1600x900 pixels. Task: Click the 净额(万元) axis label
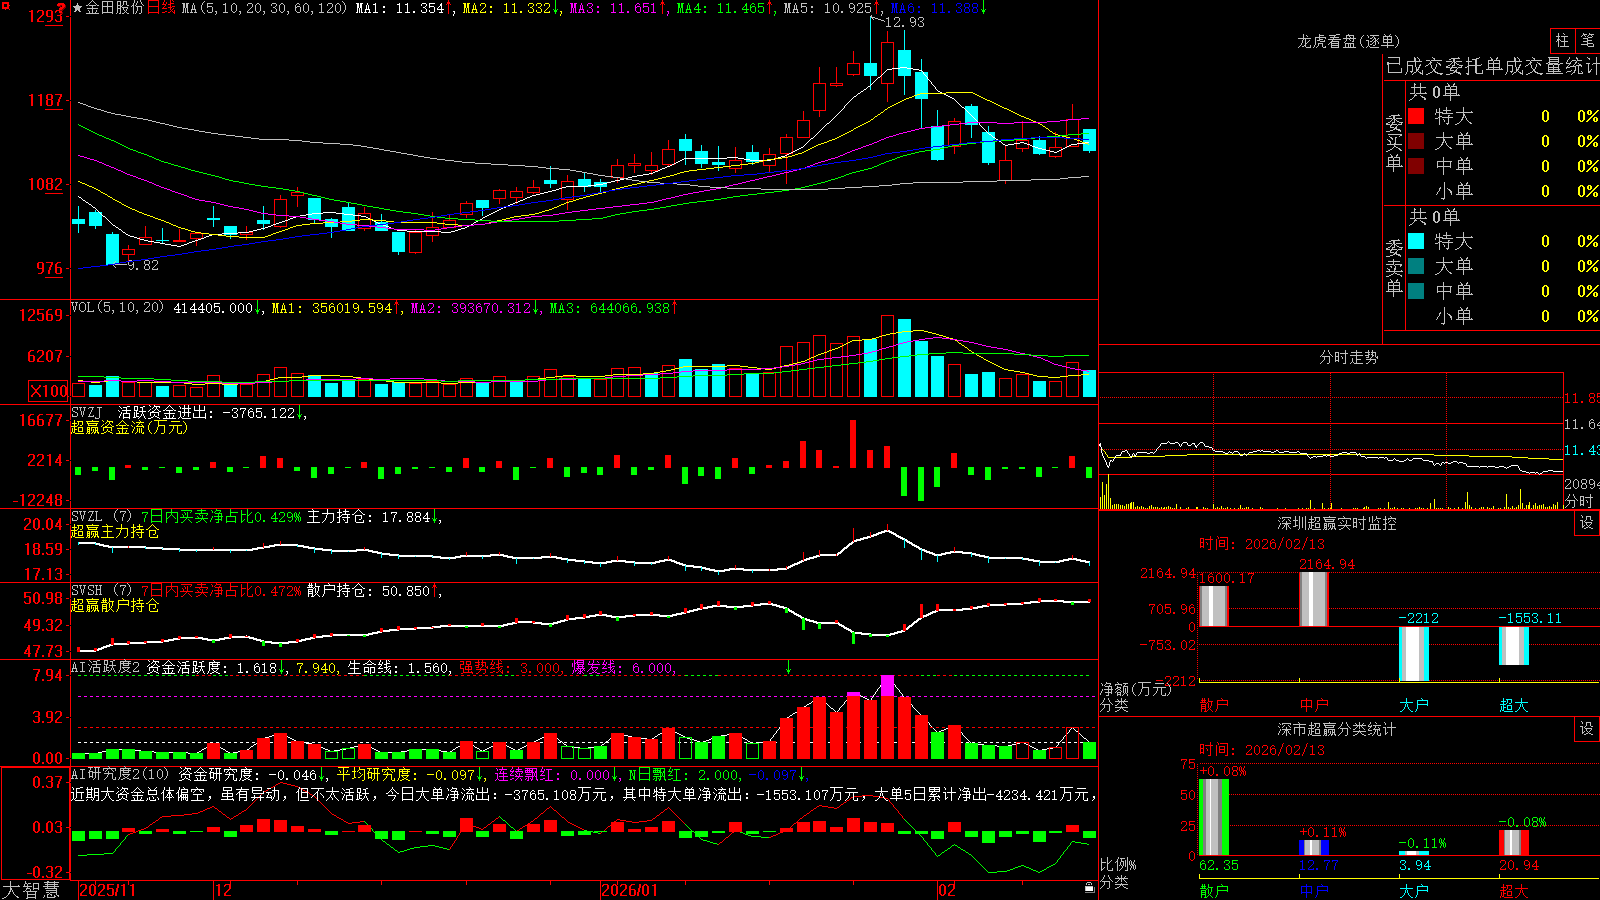1135,689
